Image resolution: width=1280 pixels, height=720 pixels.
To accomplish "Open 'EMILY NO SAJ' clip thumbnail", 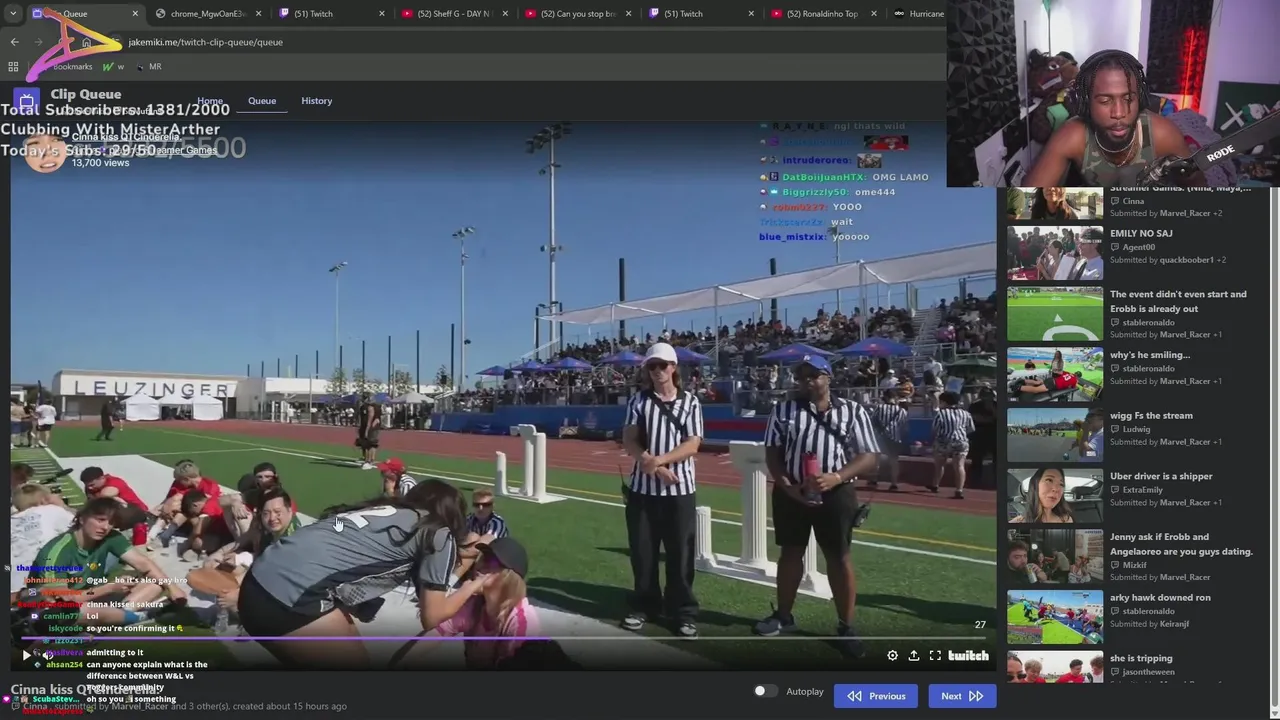I will click(x=1055, y=251).
